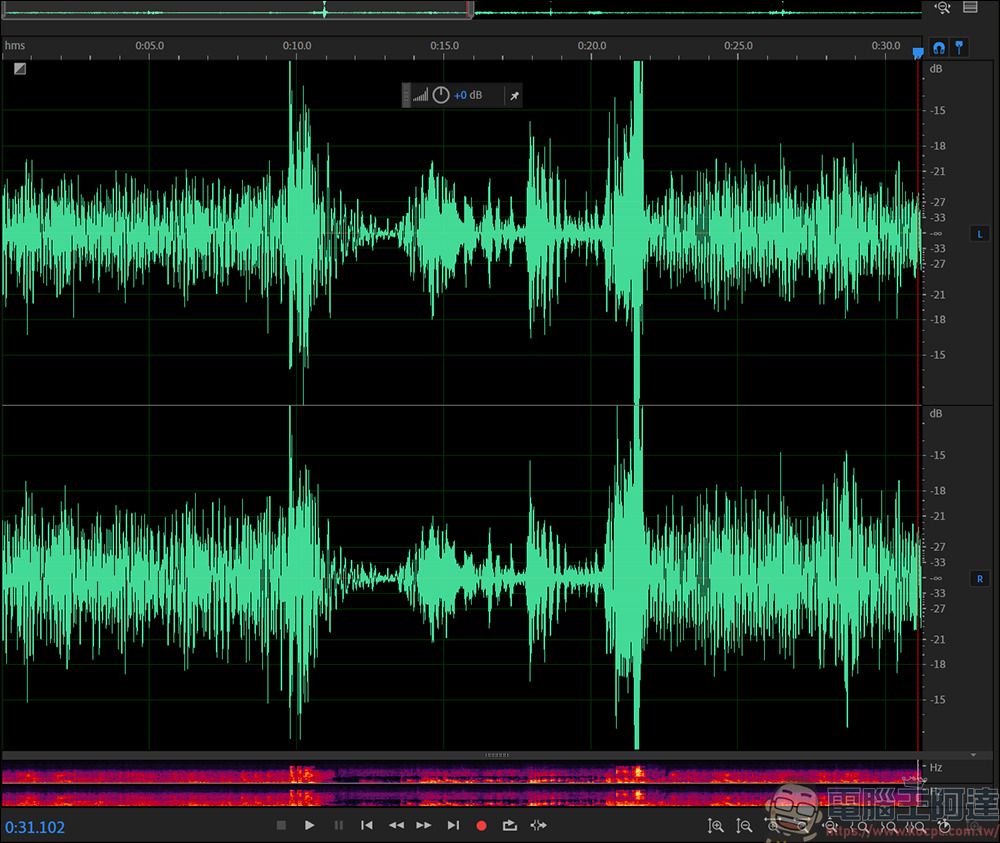1000x843 pixels.
Task: Click the Pause button
Action: click(338, 825)
